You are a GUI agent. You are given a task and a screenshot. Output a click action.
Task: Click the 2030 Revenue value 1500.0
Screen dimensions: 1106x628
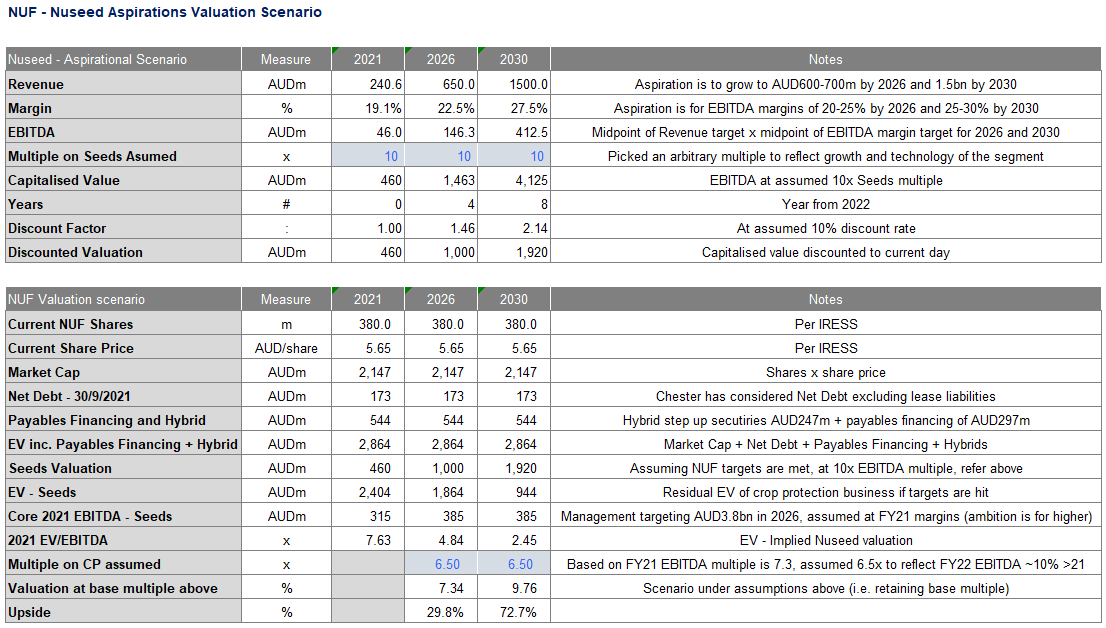pos(514,85)
